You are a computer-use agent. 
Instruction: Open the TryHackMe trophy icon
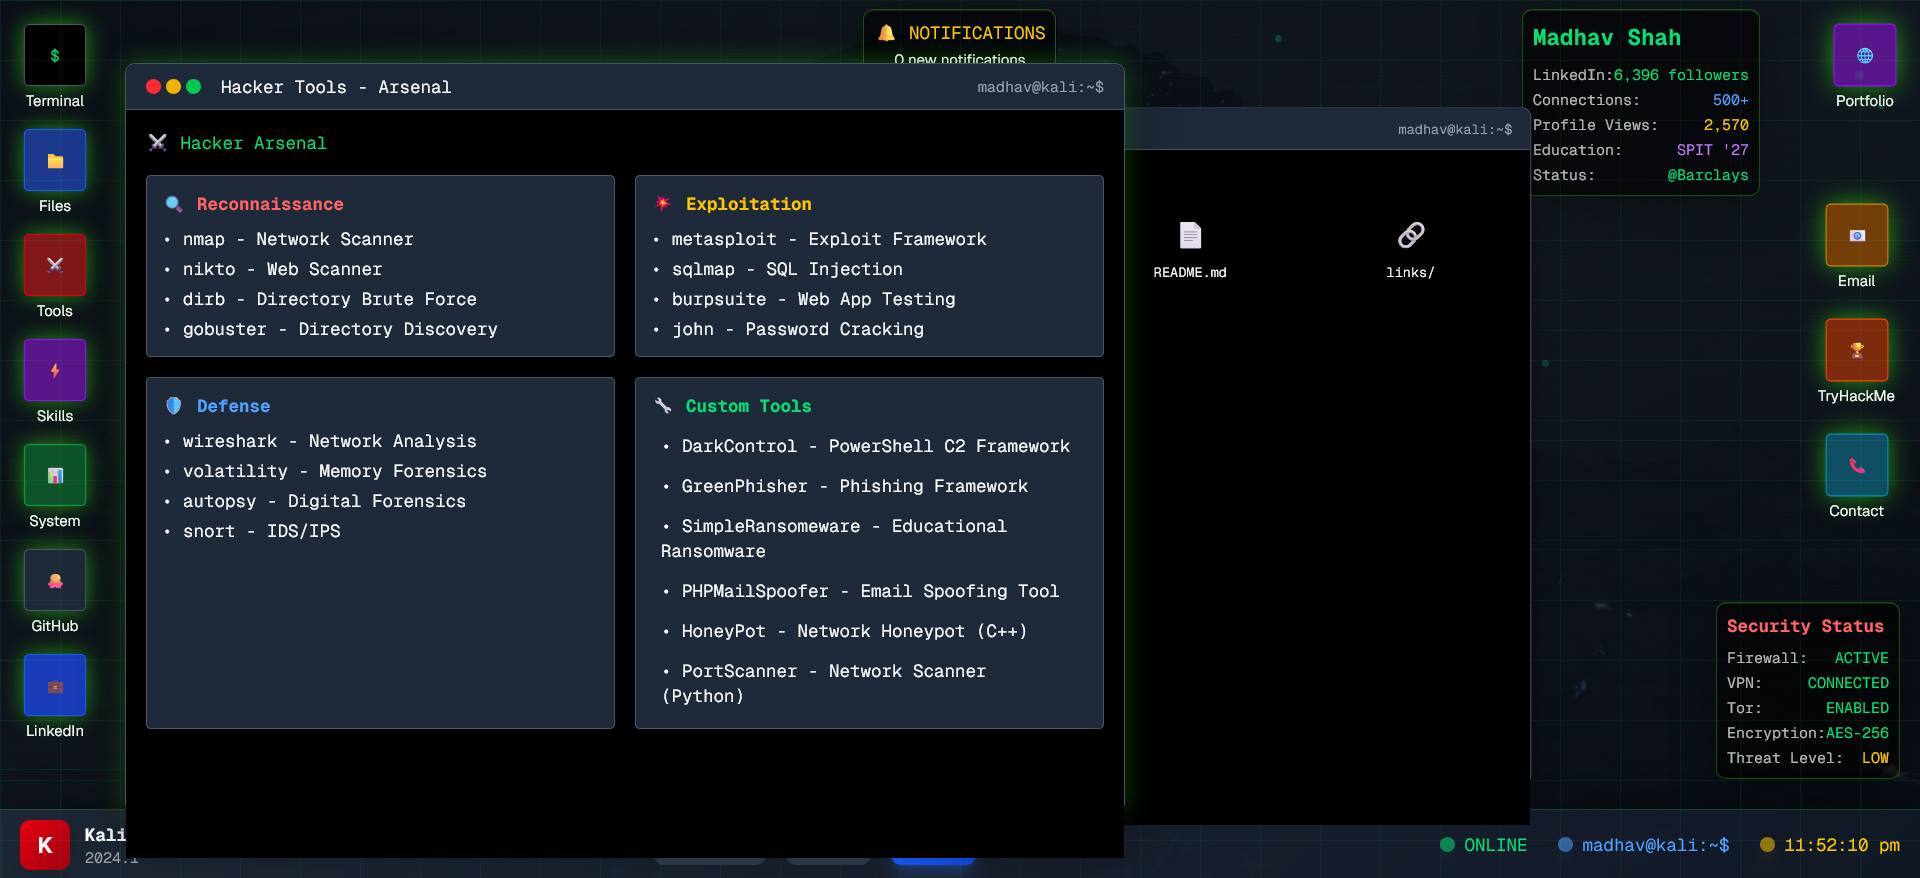(x=1856, y=350)
